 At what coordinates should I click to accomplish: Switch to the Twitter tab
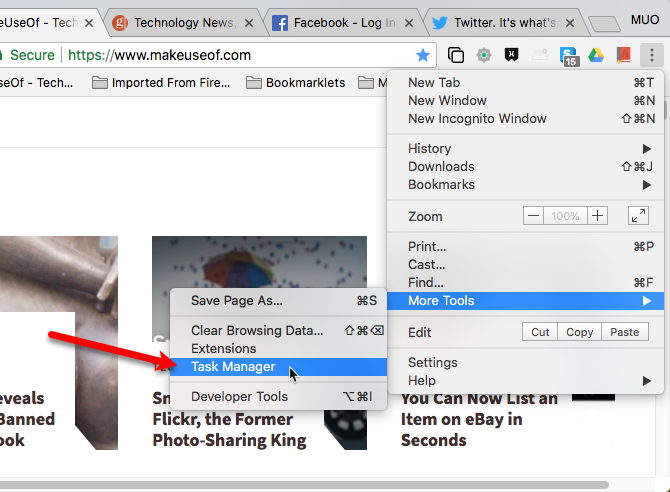click(504, 23)
